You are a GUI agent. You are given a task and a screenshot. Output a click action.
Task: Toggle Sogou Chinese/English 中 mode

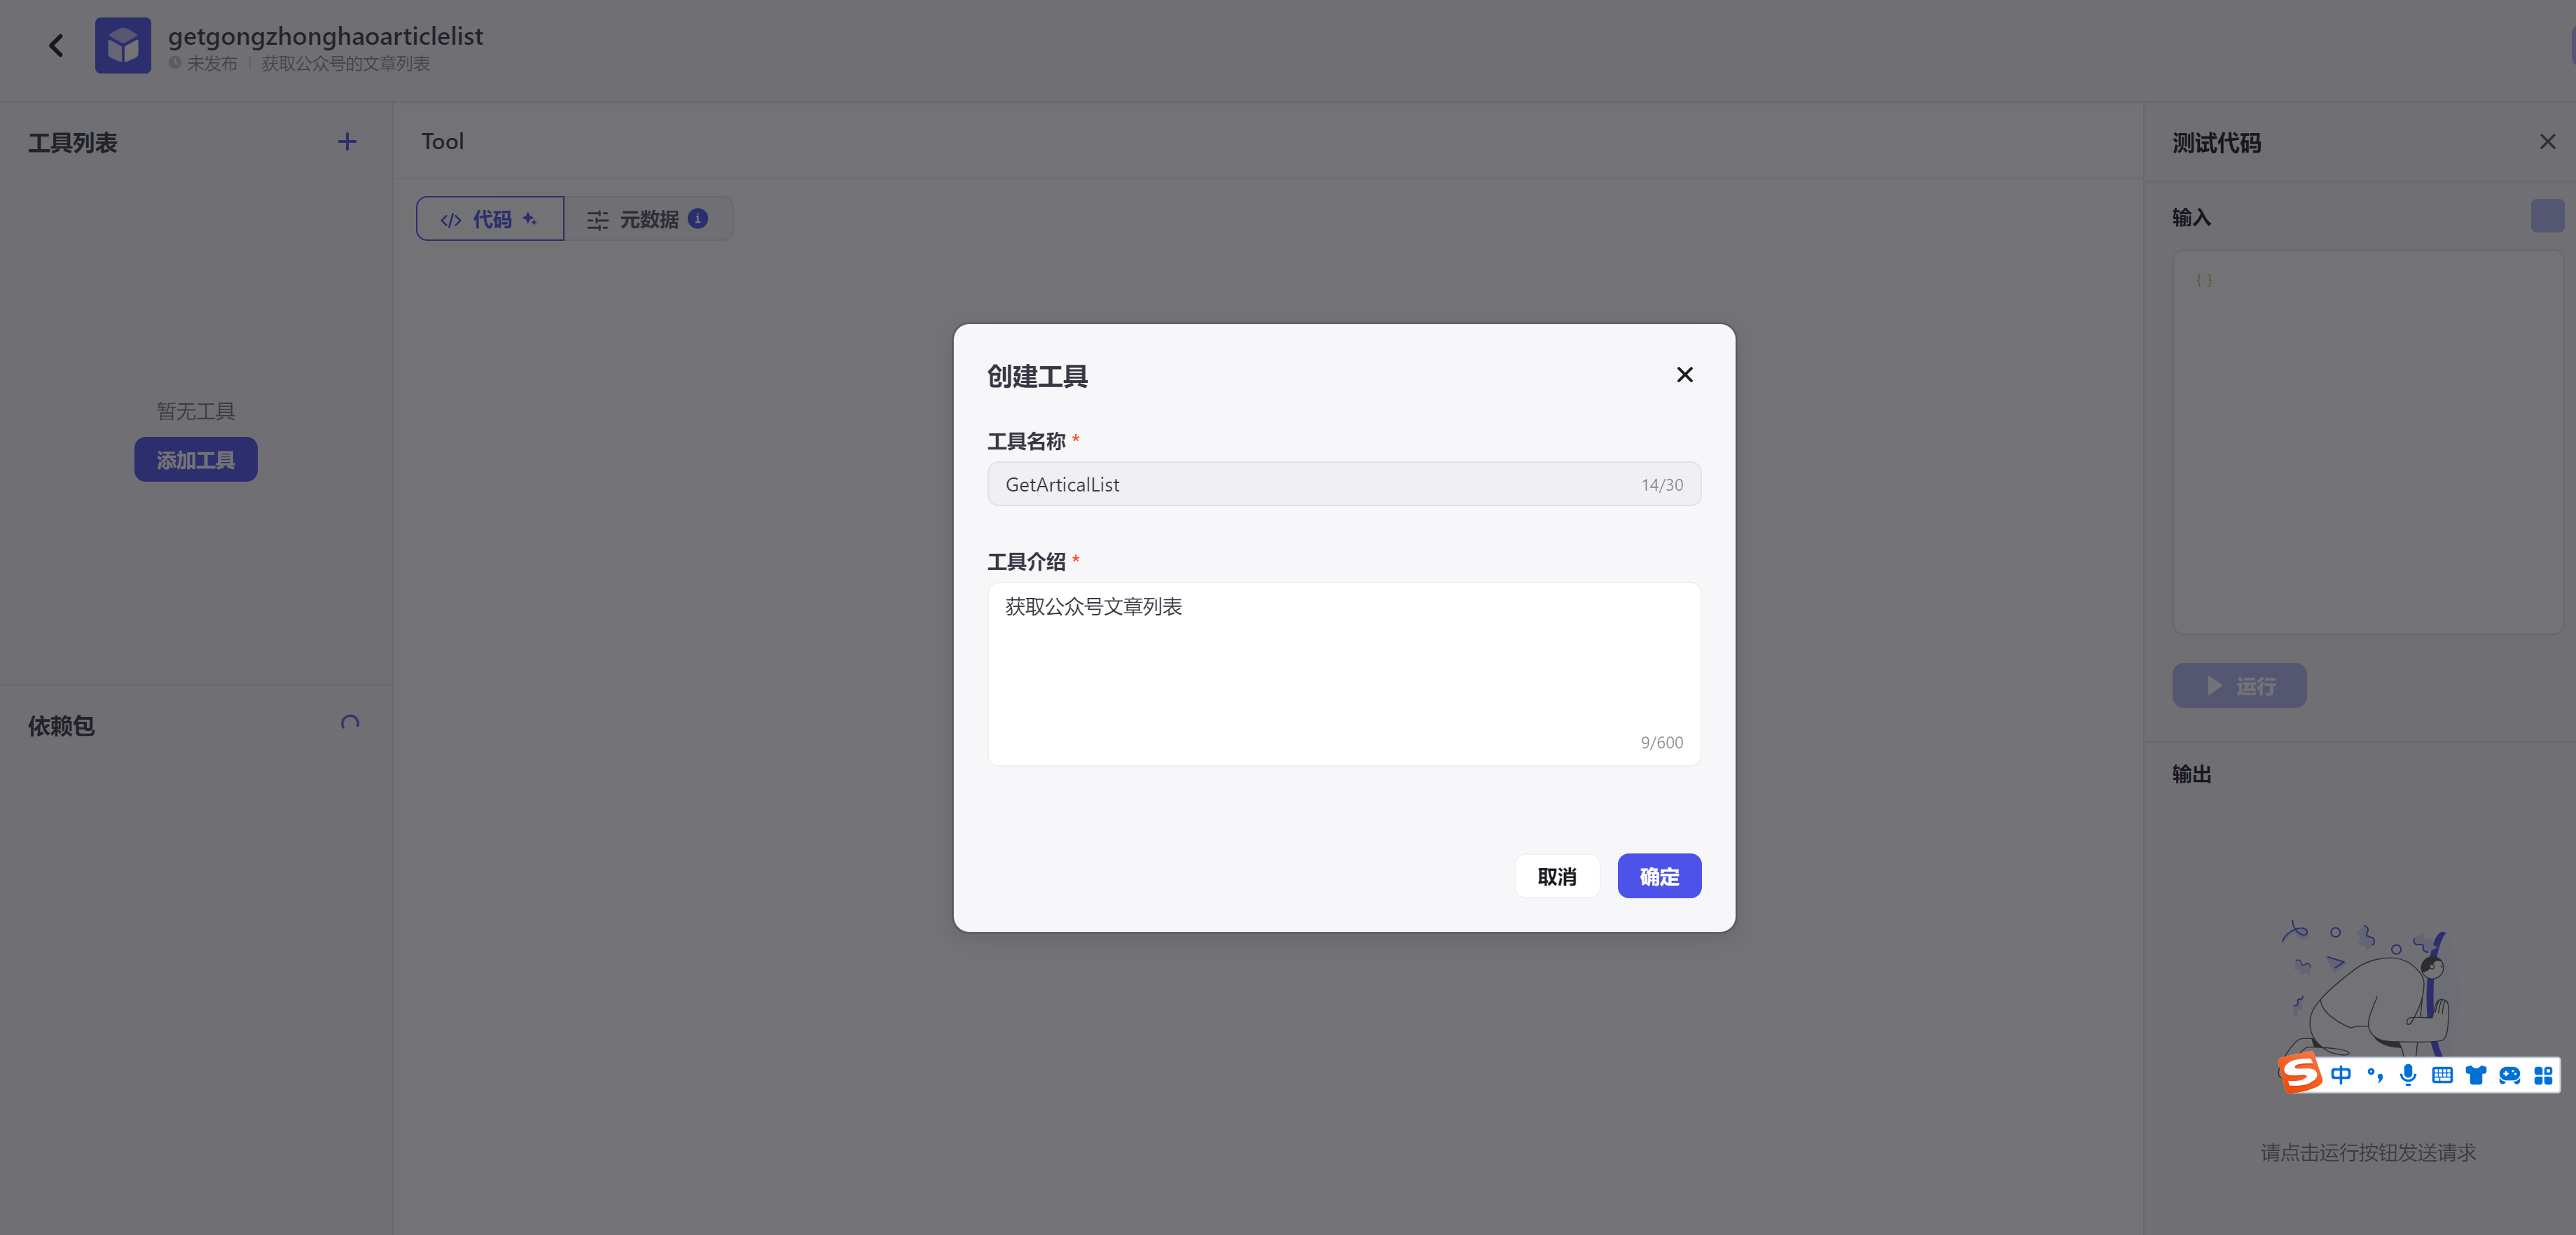[x=2340, y=1075]
